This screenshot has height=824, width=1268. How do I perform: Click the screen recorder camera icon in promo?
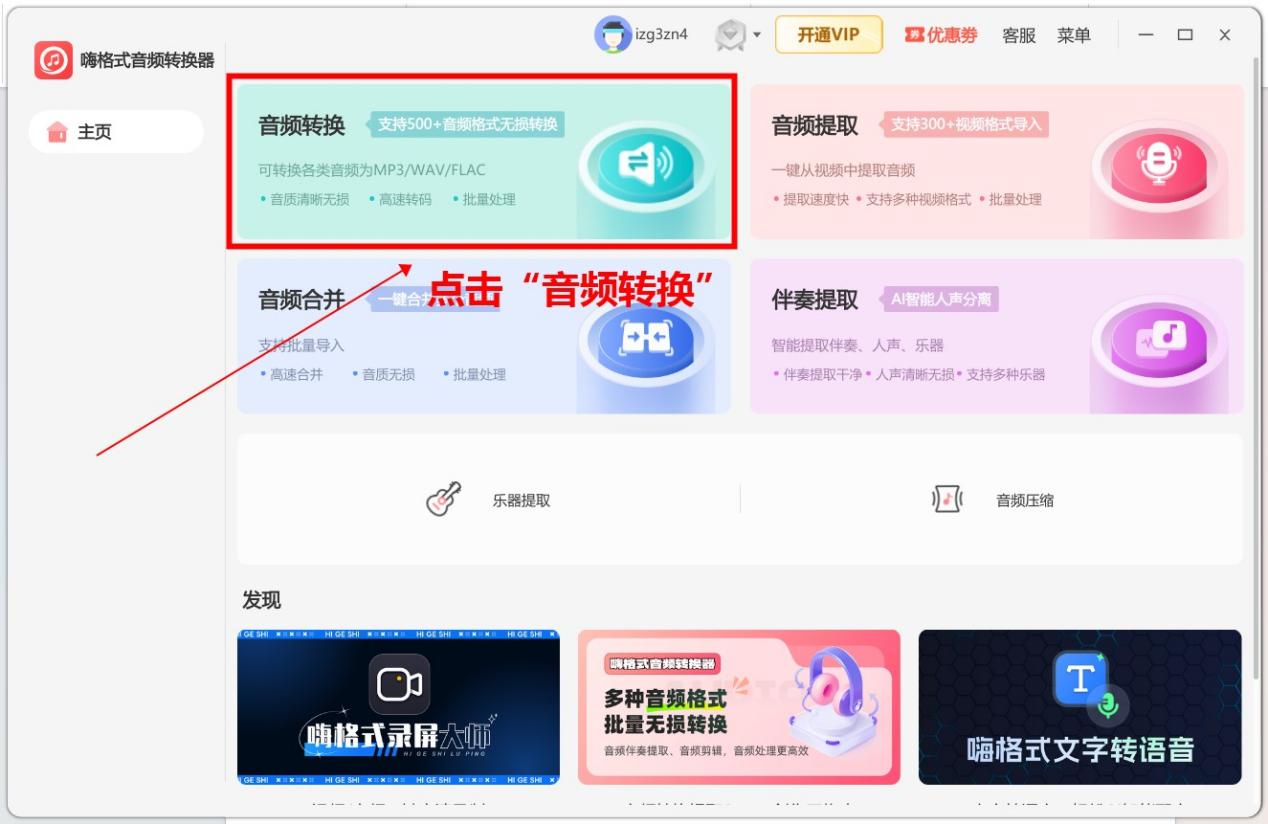[399, 684]
